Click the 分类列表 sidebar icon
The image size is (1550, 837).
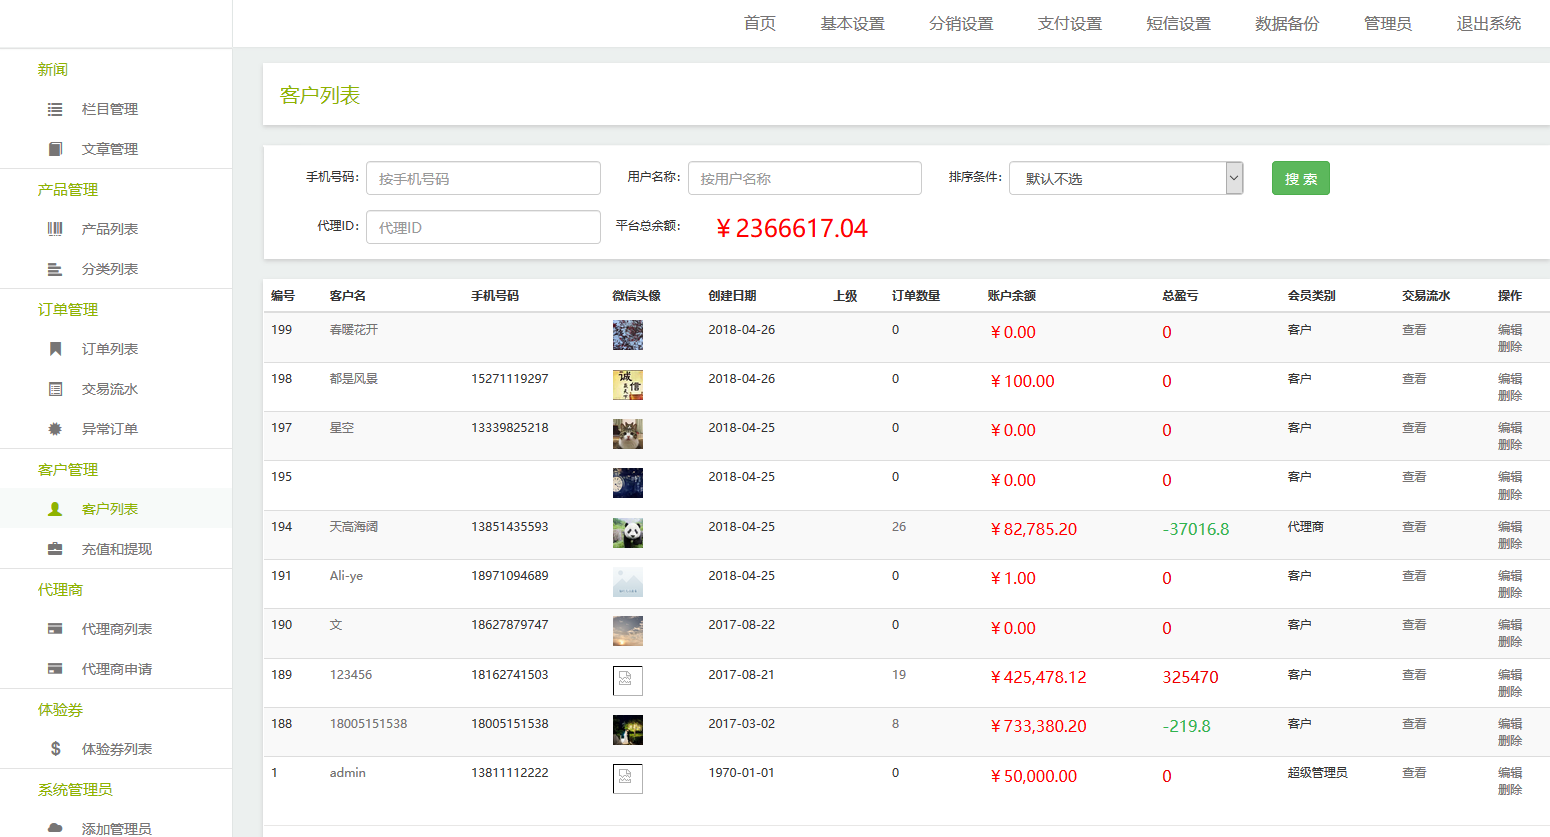click(55, 269)
